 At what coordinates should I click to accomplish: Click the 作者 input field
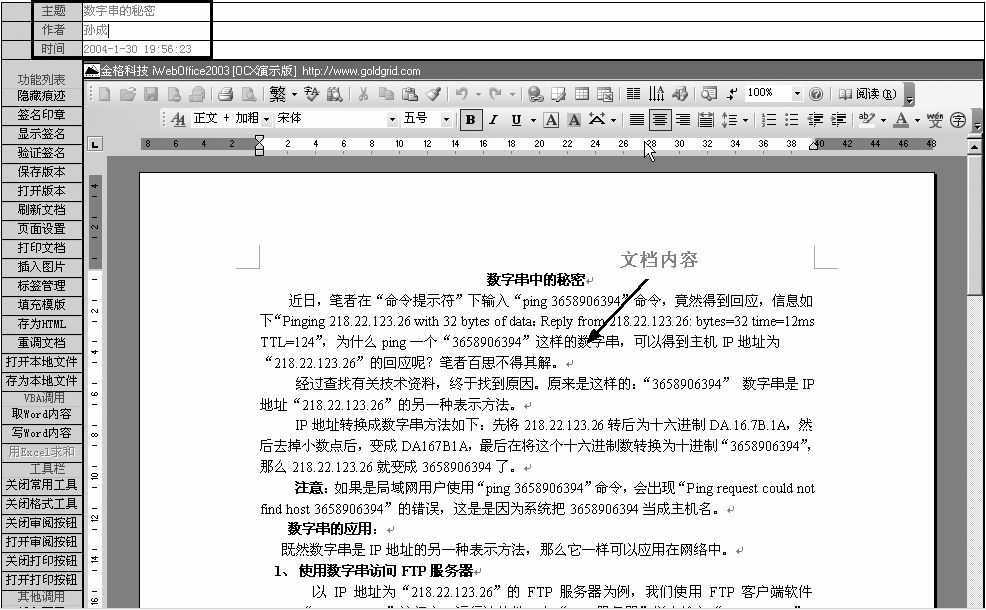[x=145, y=30]
